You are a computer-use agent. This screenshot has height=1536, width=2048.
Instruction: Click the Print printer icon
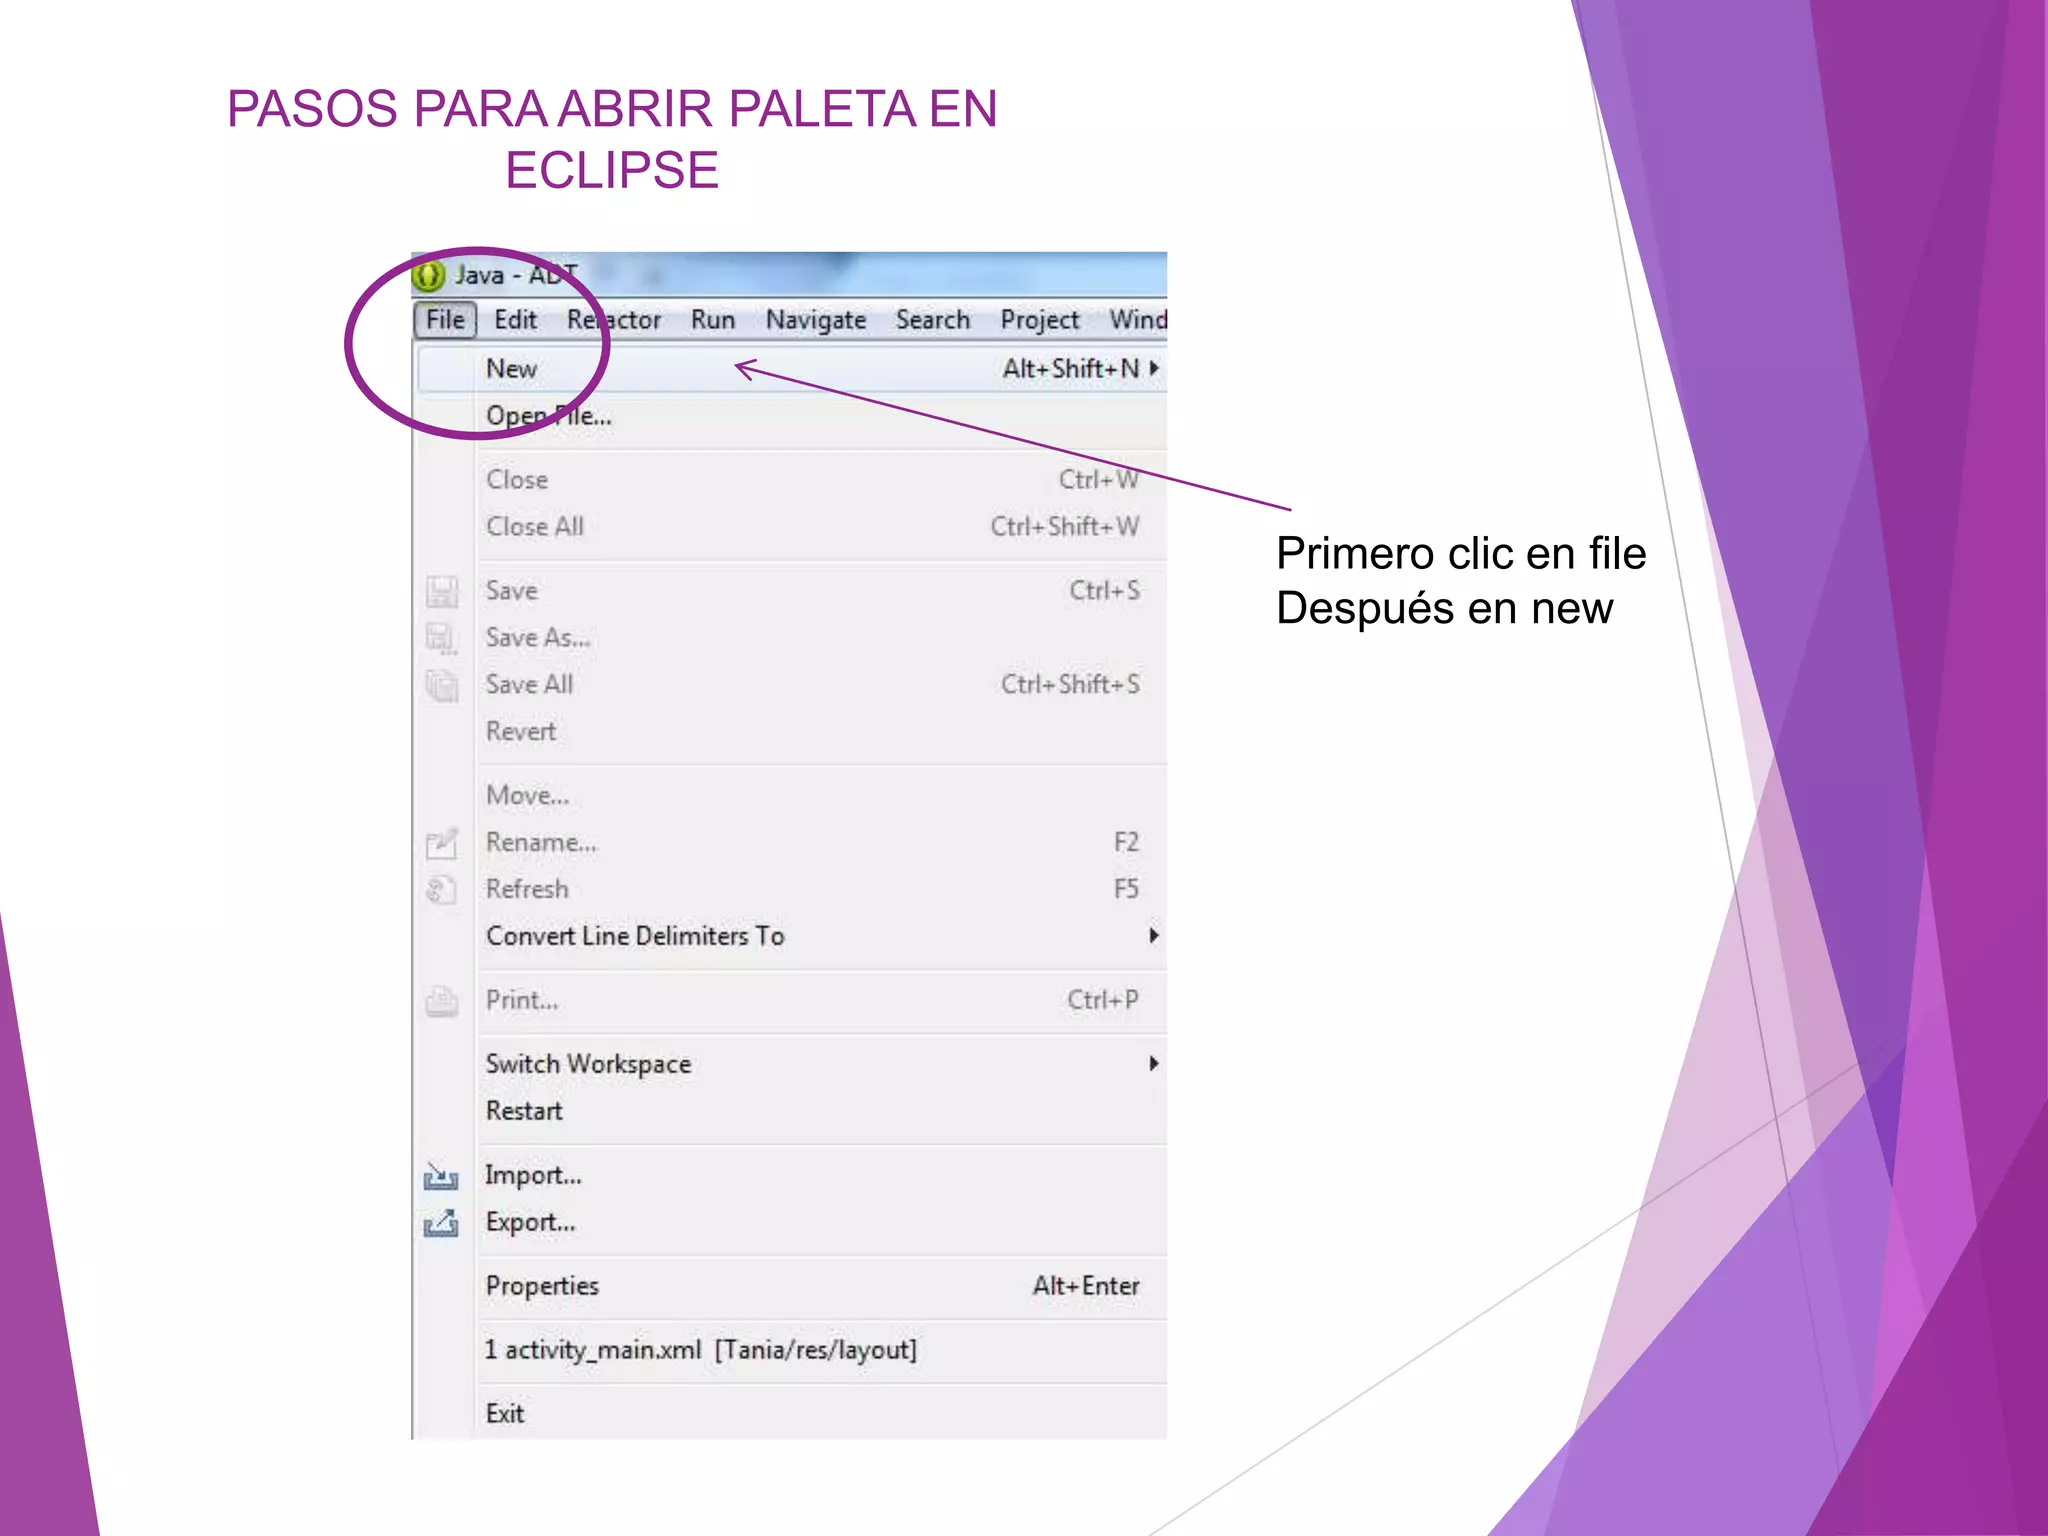click(x=442, y=1001)
